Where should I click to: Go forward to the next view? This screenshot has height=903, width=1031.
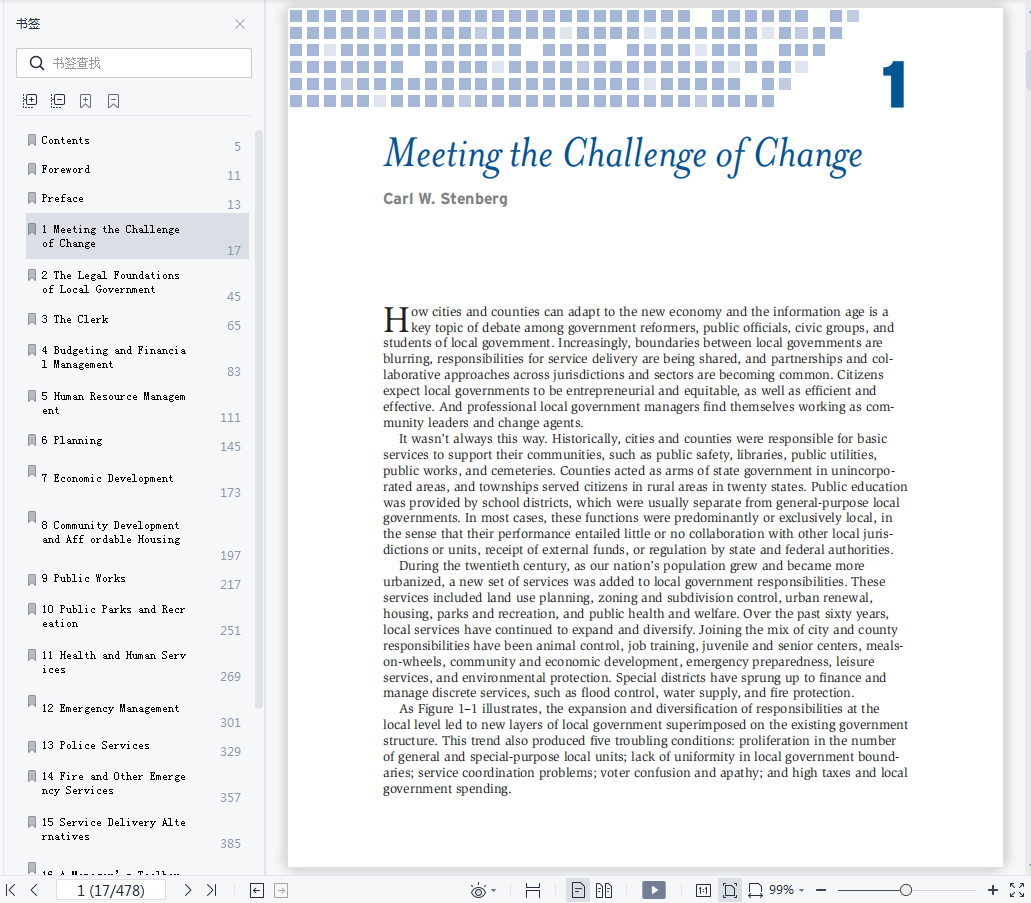point(281,891)
